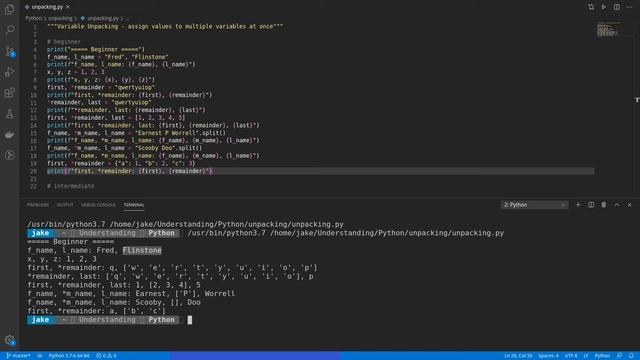Split the editor to the right
Screen dimensions: 640x360
pos(617,7)
